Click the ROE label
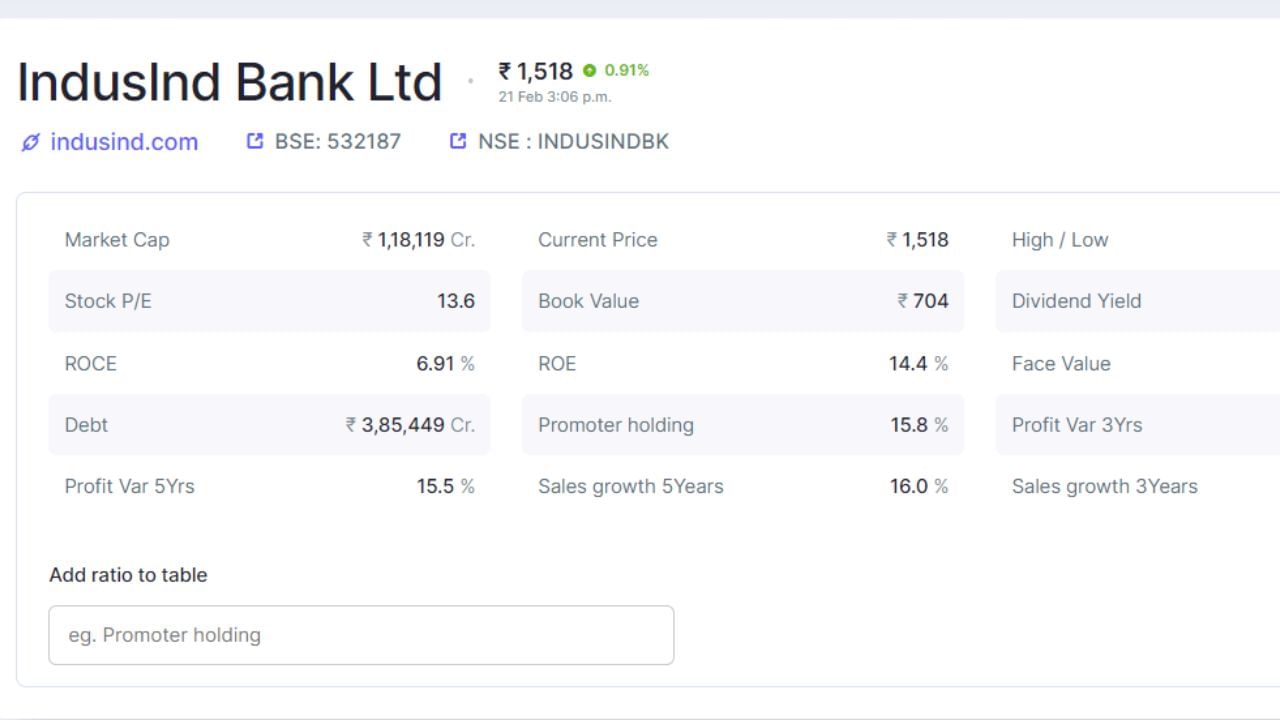This screenshot has width=1280, height=720. click(x=557, y=364)
